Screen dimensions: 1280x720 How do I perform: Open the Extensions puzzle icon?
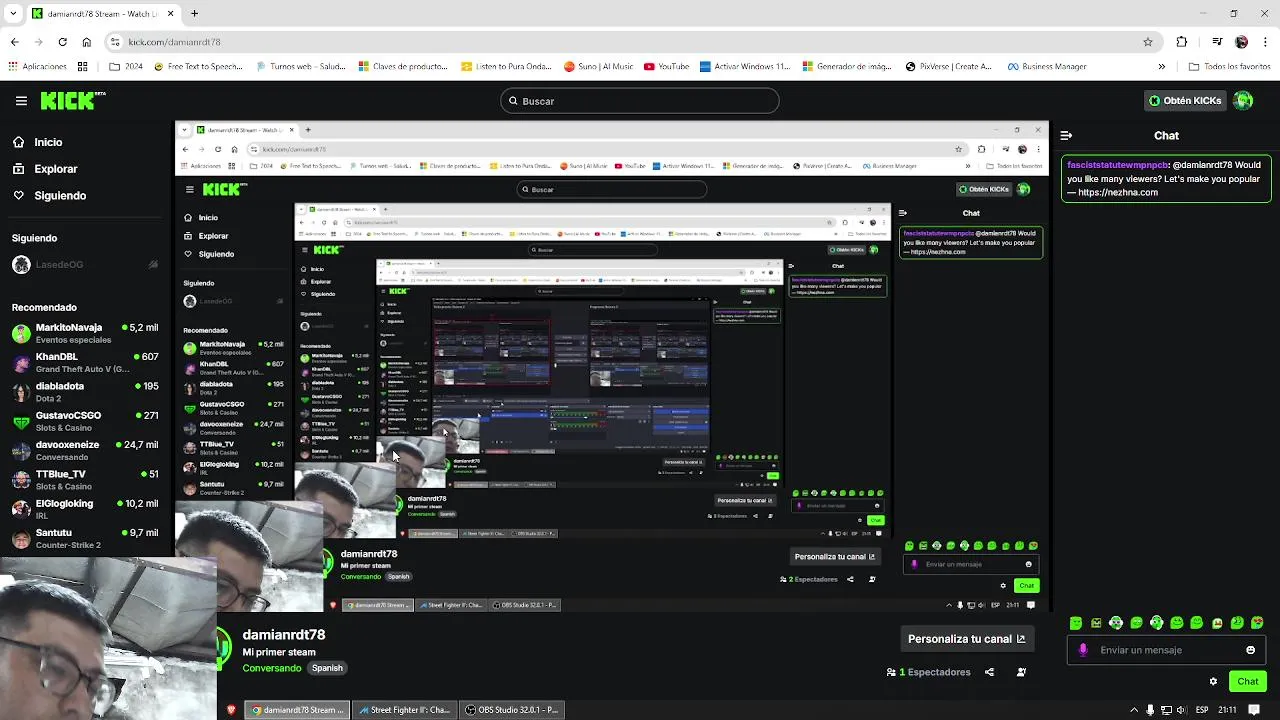click(x=1182, y=42)
